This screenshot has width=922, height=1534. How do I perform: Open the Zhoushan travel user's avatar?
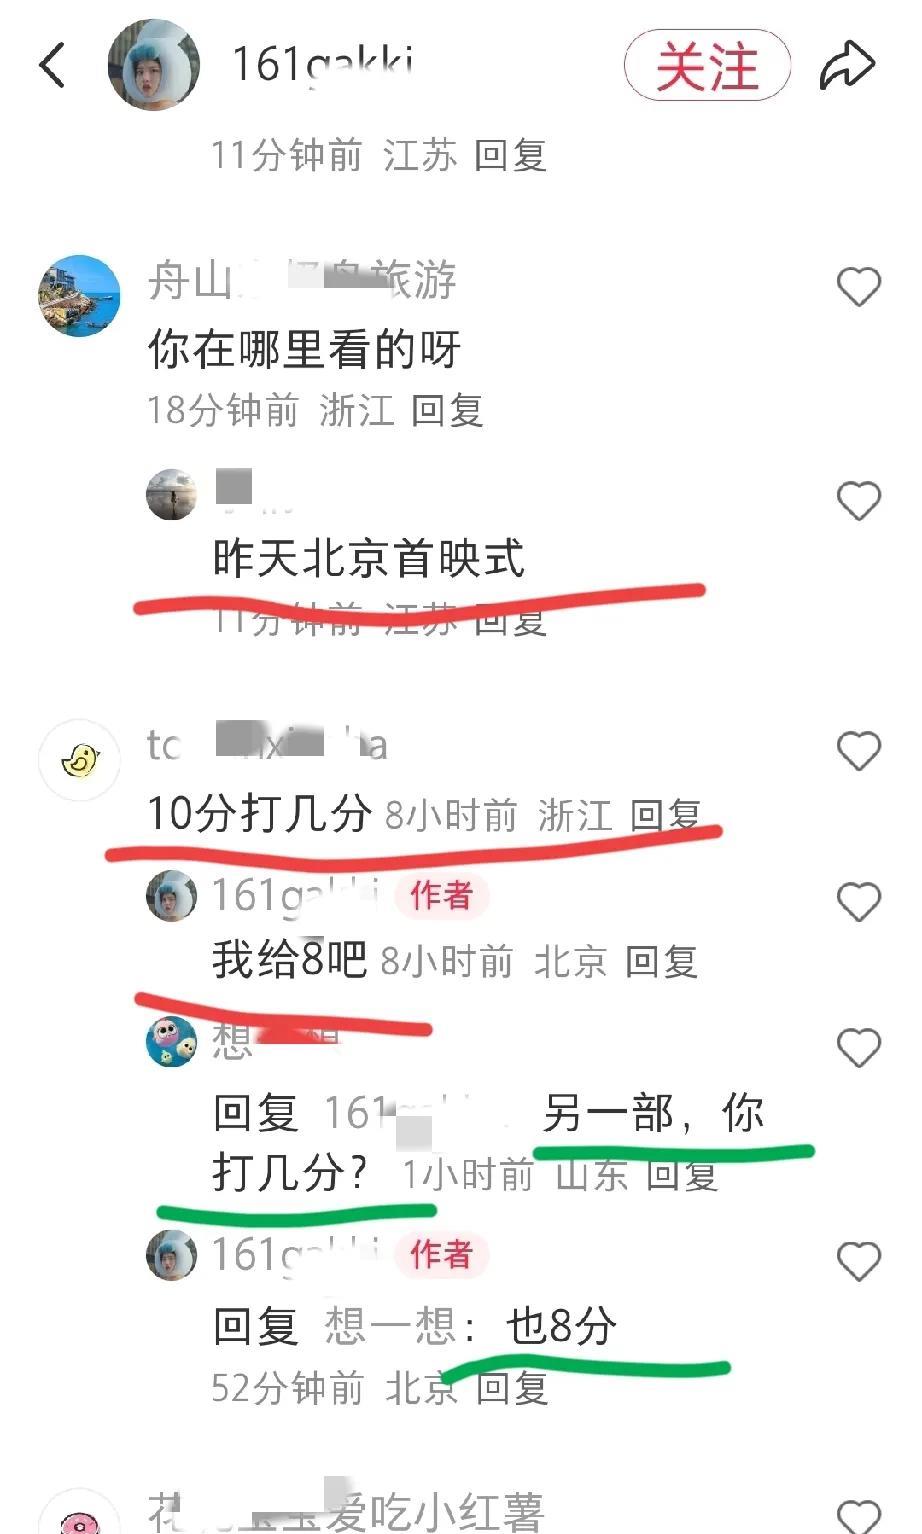[x=79, y=296]
